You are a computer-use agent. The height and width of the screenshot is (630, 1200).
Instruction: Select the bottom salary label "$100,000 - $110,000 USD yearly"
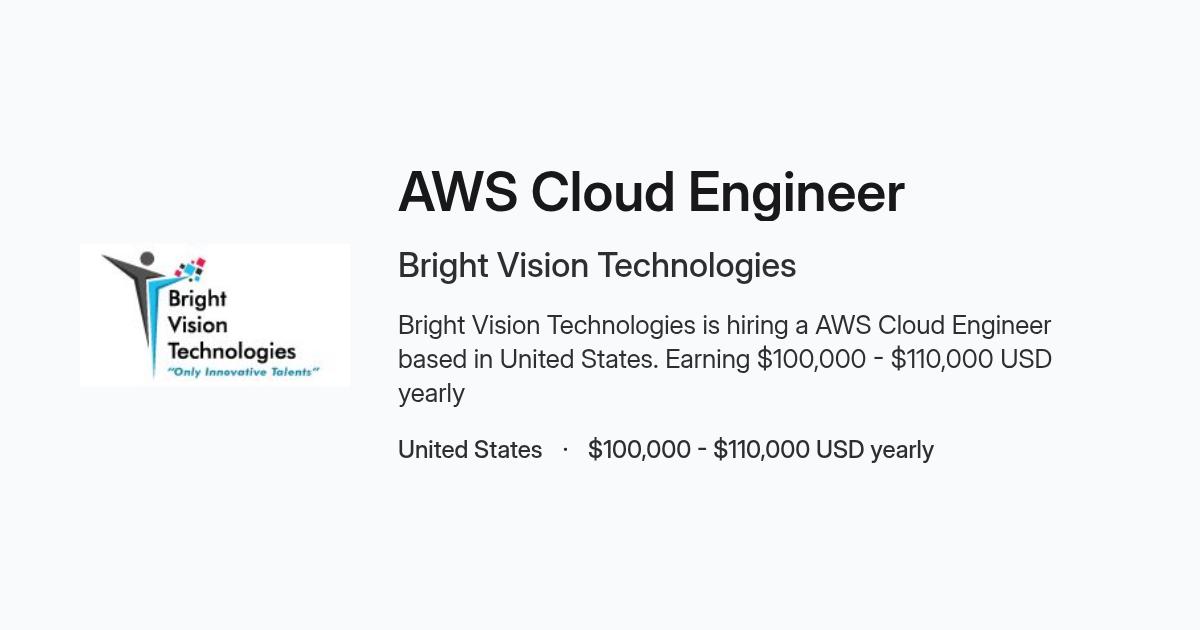tap(761, 450)
